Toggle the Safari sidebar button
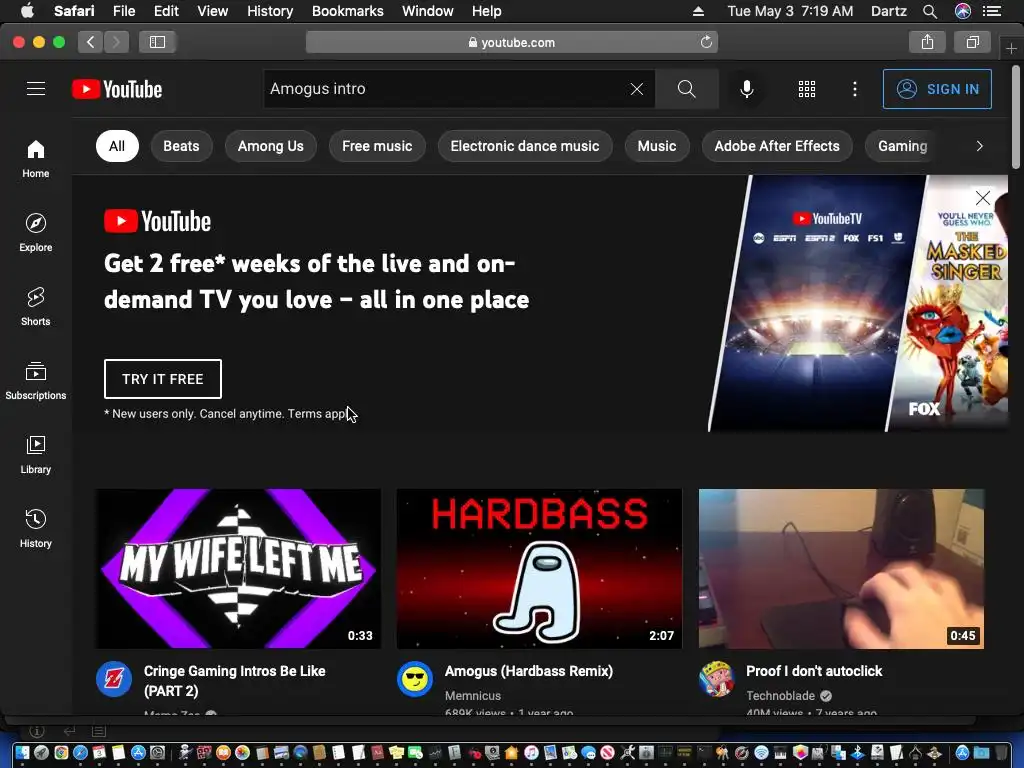Image resolution: width=1024 pixels, height=768 pixels. (x=157, y=42)
